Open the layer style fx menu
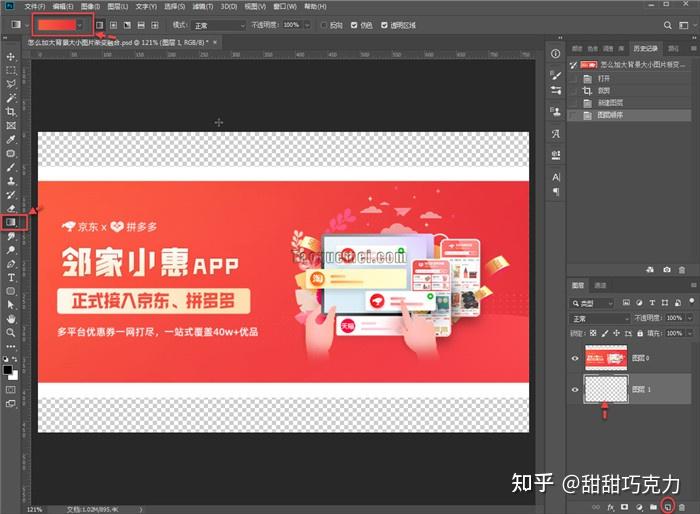This screenshot has height=514, width=700. pyautogui.click(x=610, y=507)
